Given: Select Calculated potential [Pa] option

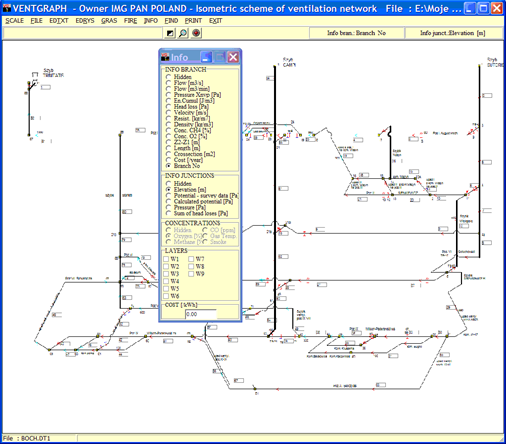Looking at the screenshot, I should click(168, 202).
